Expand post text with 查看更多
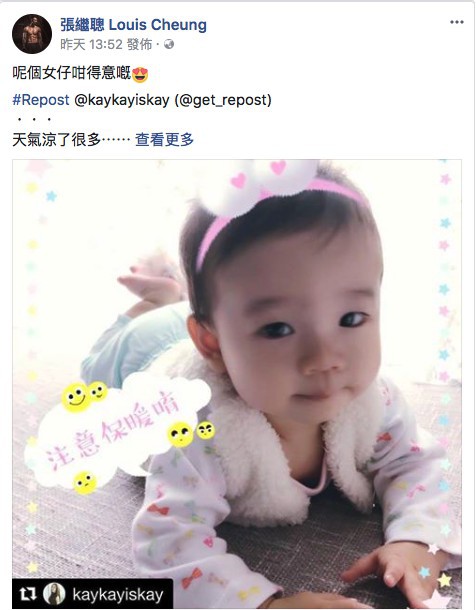This screenshot has width=476, height=610. pos(164,140)
